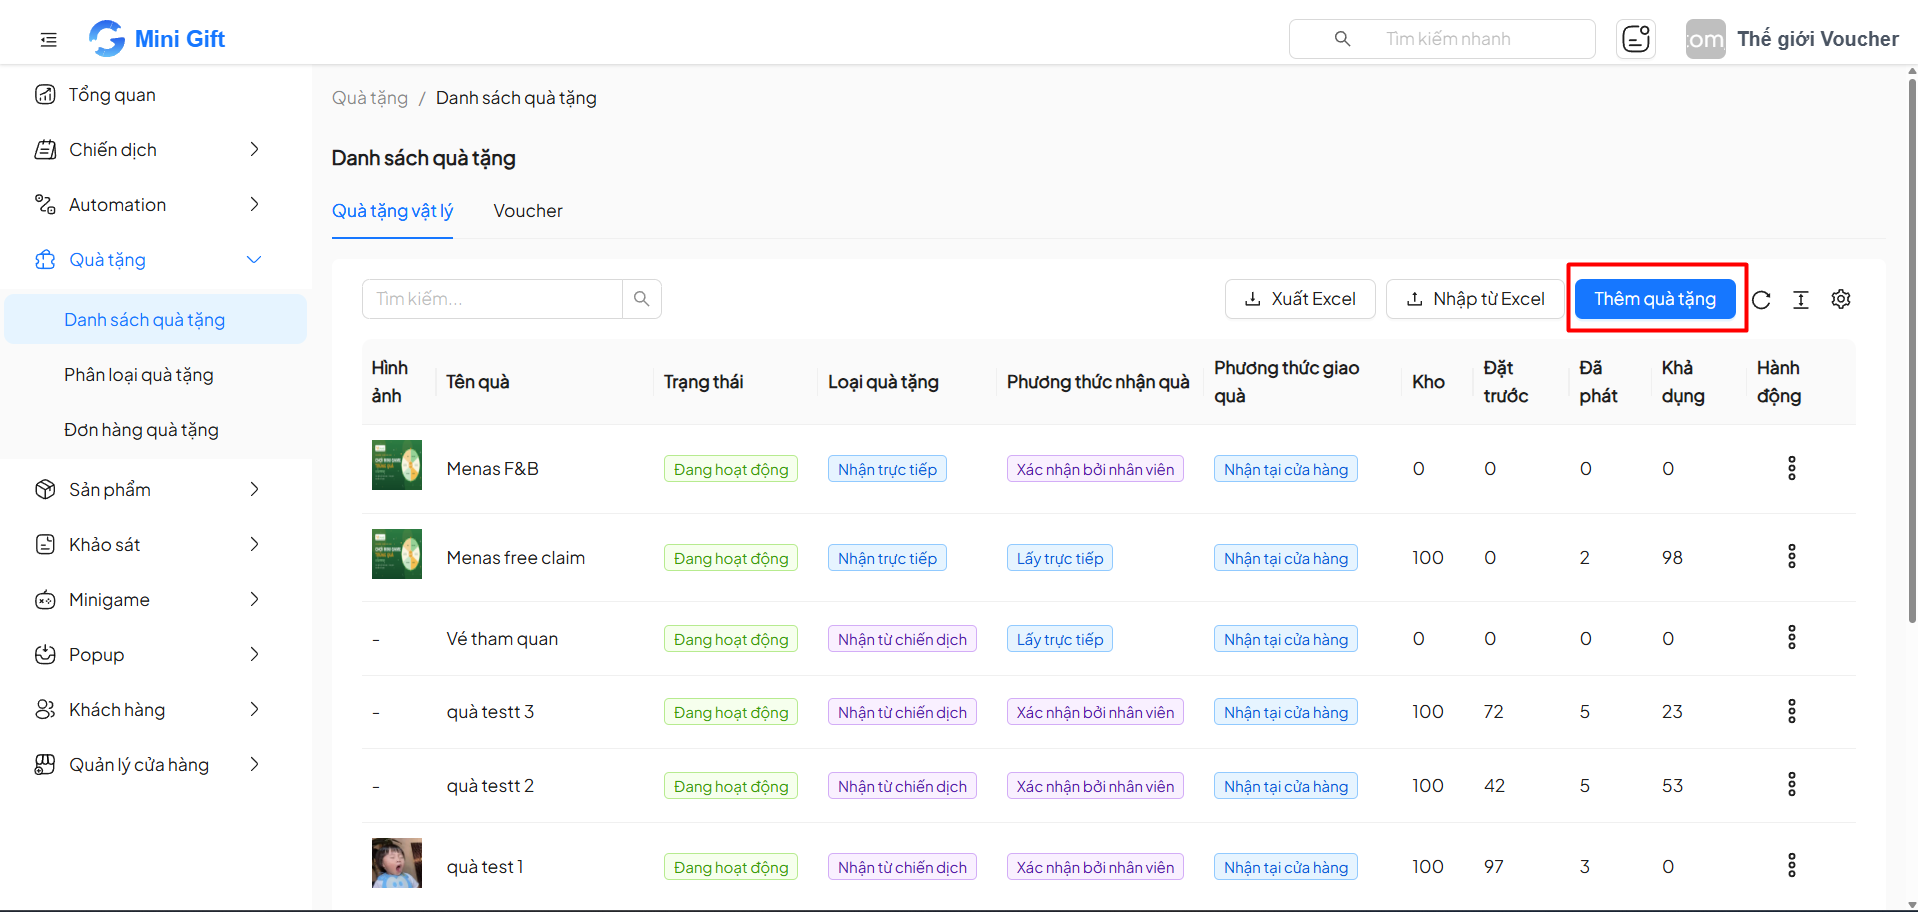Open row height density icon
This screenshot has width=1918, height=912.
click(x=1801, y=300)
